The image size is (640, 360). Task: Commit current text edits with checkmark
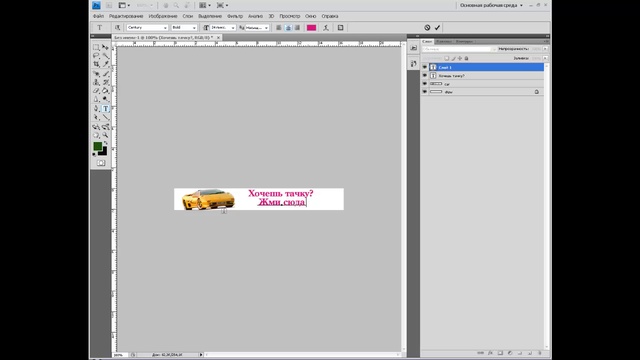pos(437,28)
